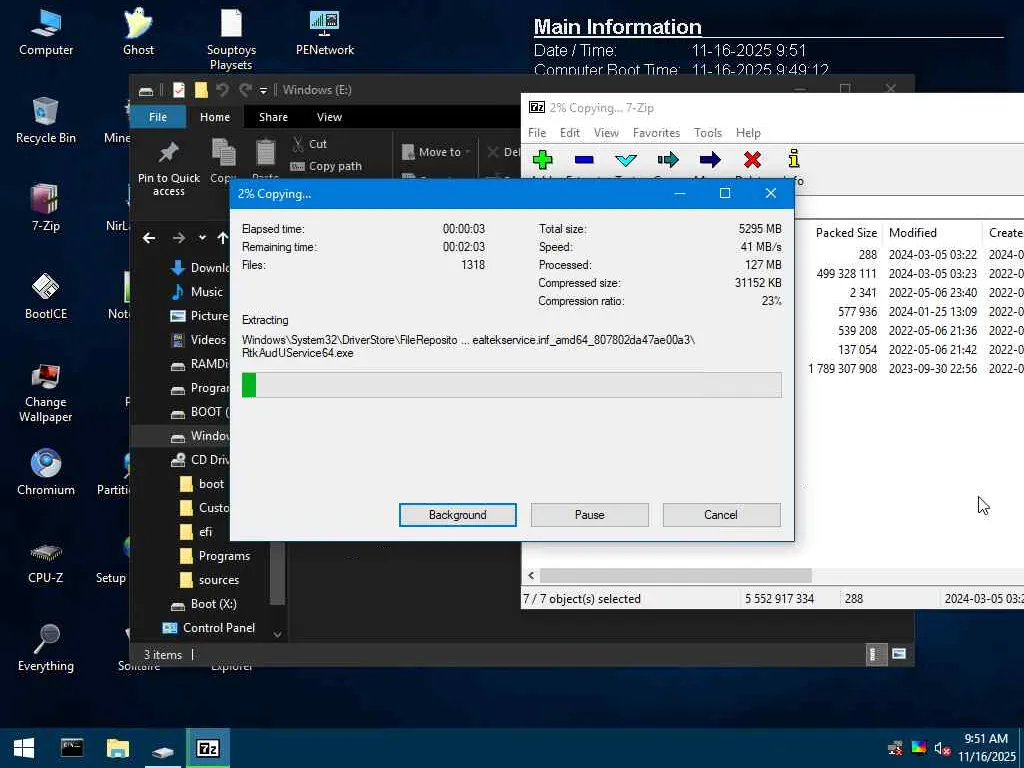This screenshot has height=768, width=1024.
Task: Select the Chromium desktop icon
Action: (46, 472)
